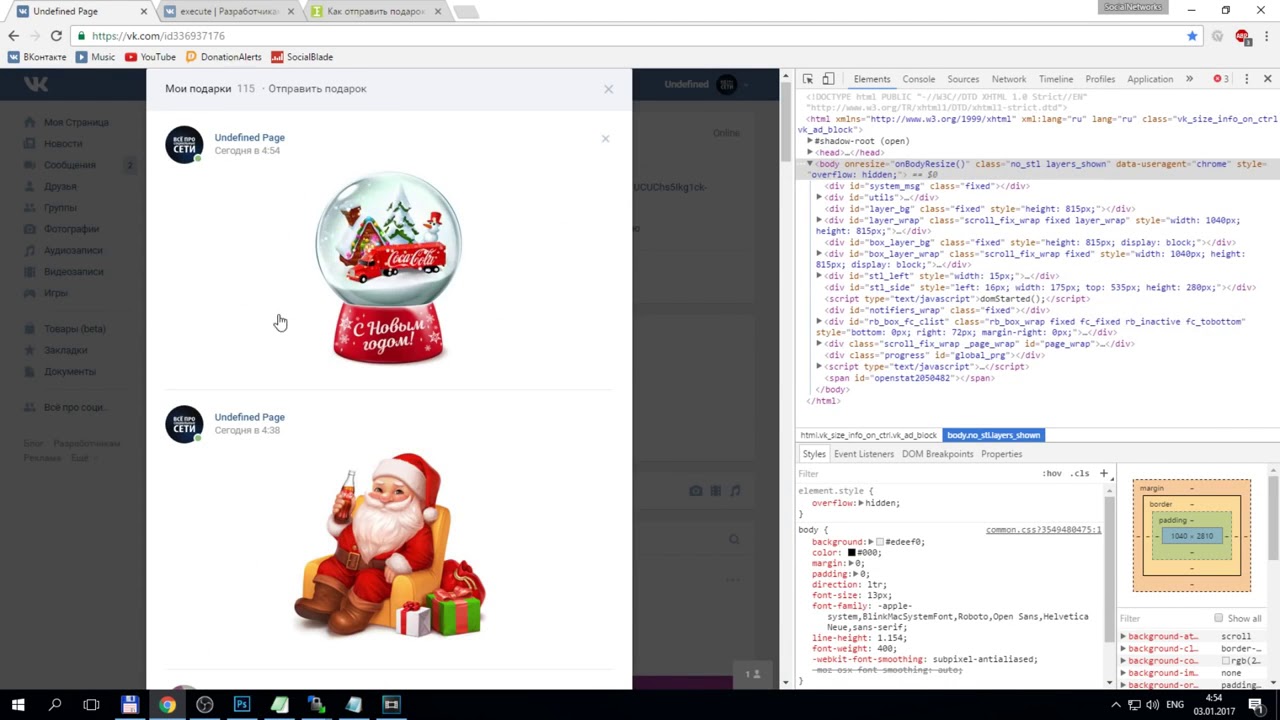Expand the head element node
Viewport: 1280px width, 720px height.
[811, 153]
